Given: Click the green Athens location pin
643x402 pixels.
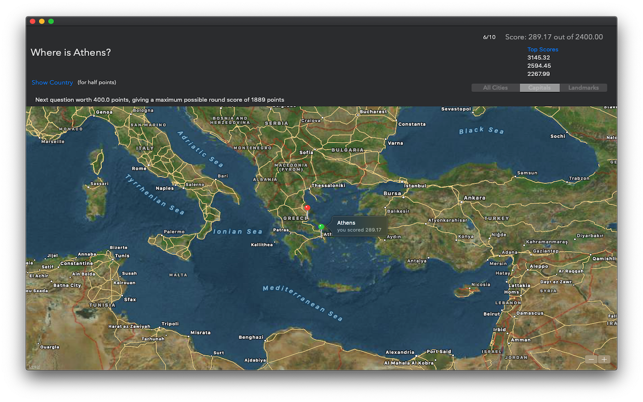Looking at the screenshot, I should pyautogui.click(x=321, y=227).
